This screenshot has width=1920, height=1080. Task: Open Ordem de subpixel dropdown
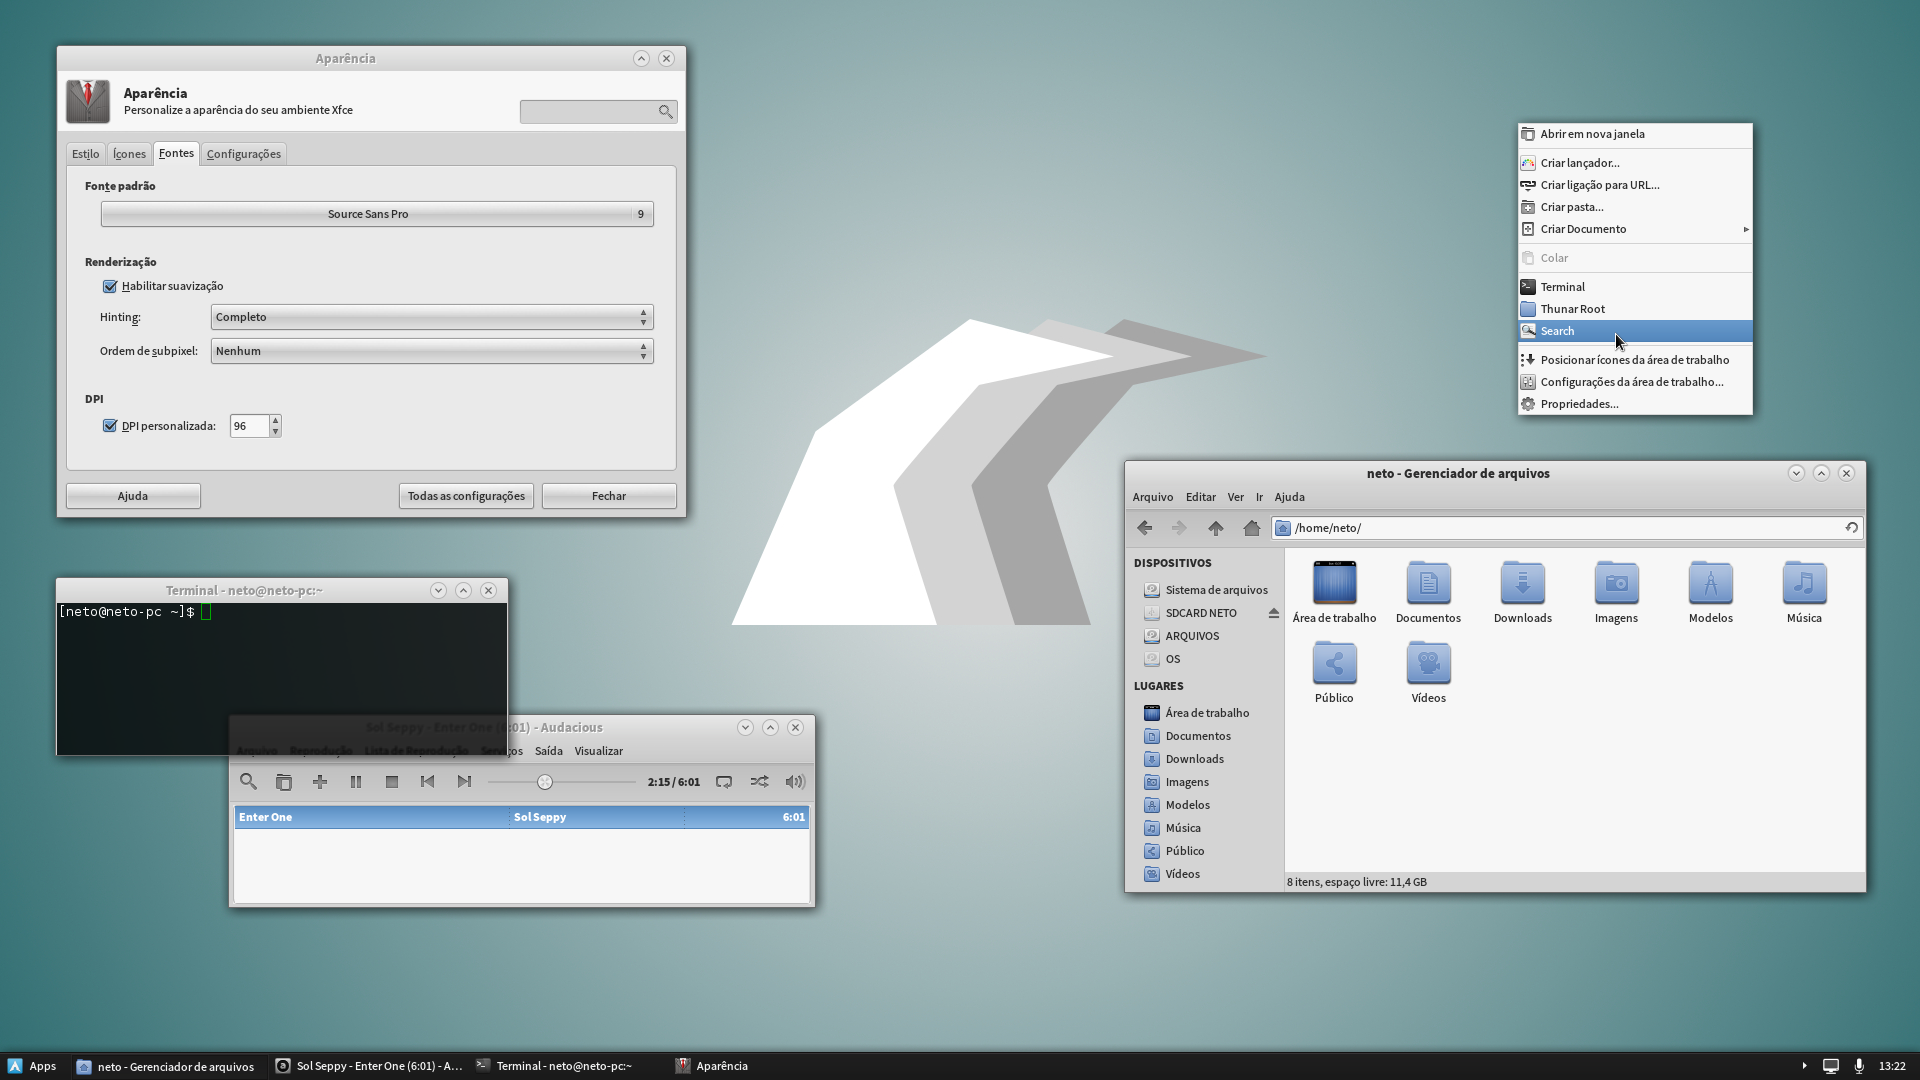pyautogui.click(x=432, y=351)
